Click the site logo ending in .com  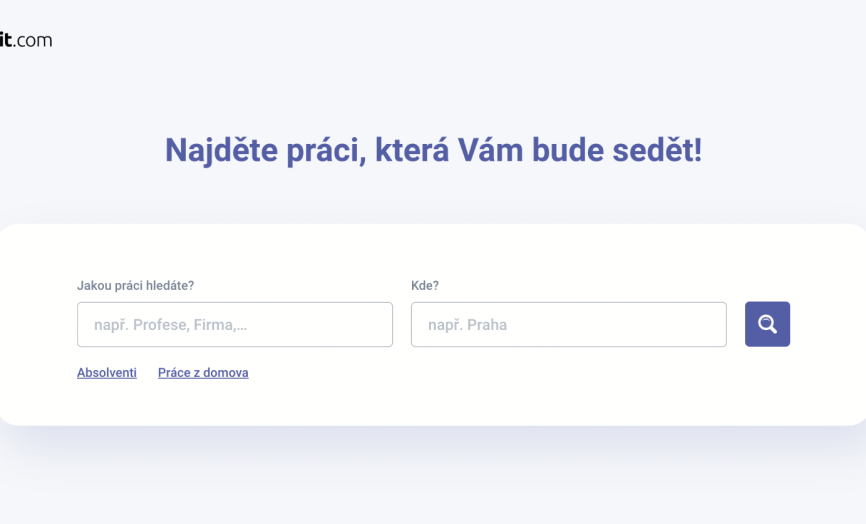tap(26, 40)
